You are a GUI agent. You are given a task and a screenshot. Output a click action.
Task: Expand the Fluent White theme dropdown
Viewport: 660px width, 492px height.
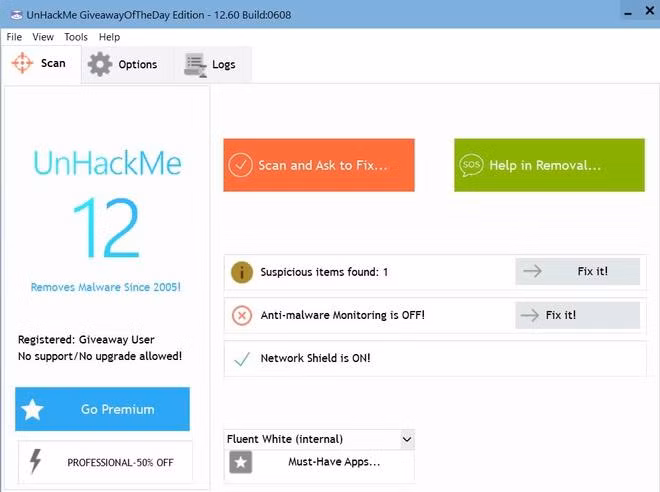(x=406, y=439)
